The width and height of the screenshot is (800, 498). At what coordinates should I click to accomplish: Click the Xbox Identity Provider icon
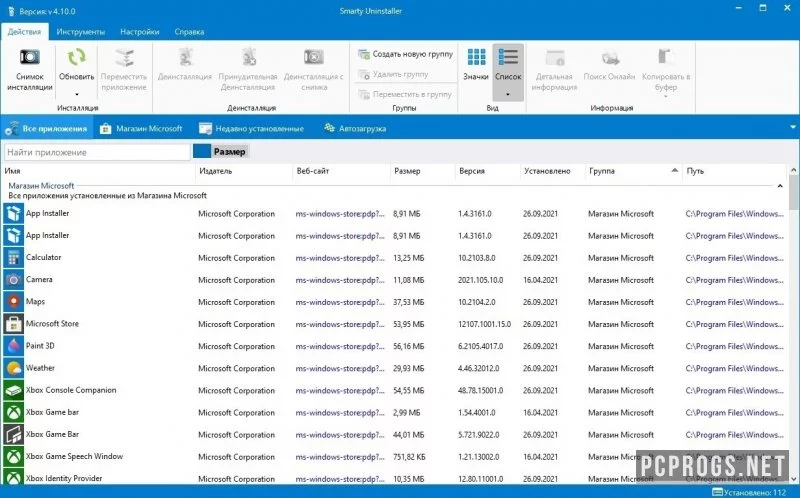[x=13, y=478]
